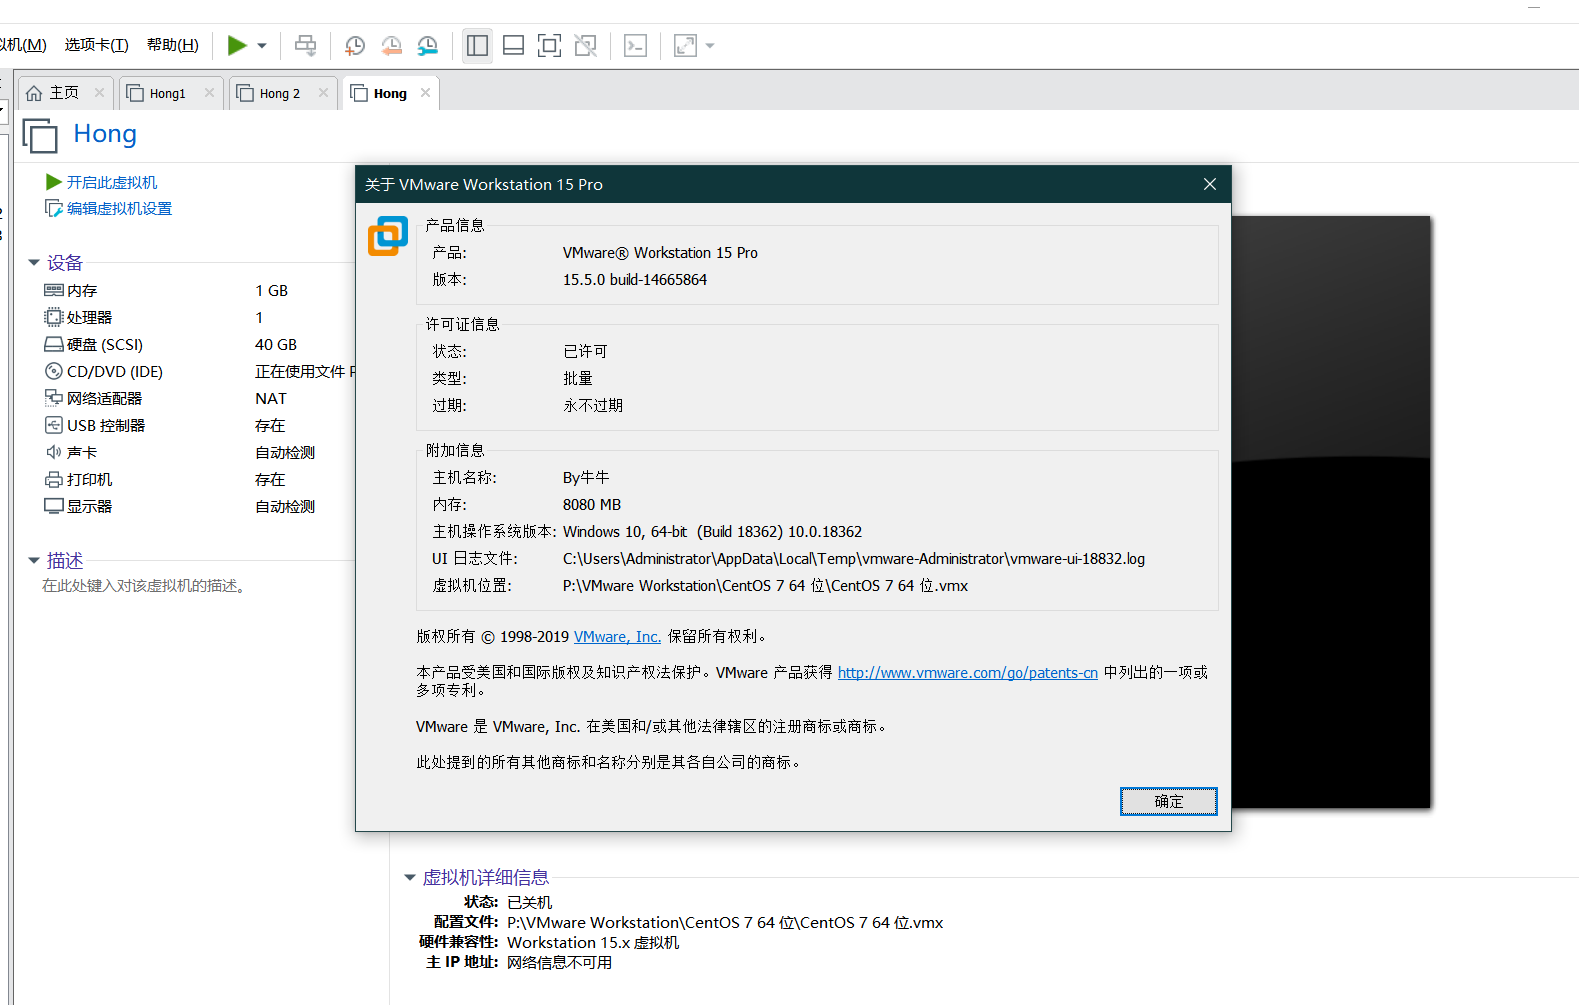The height and width of the screenshot is (1005, 1579).
Task: Select the USB 控制器 device icon
Action: point(54,425)
